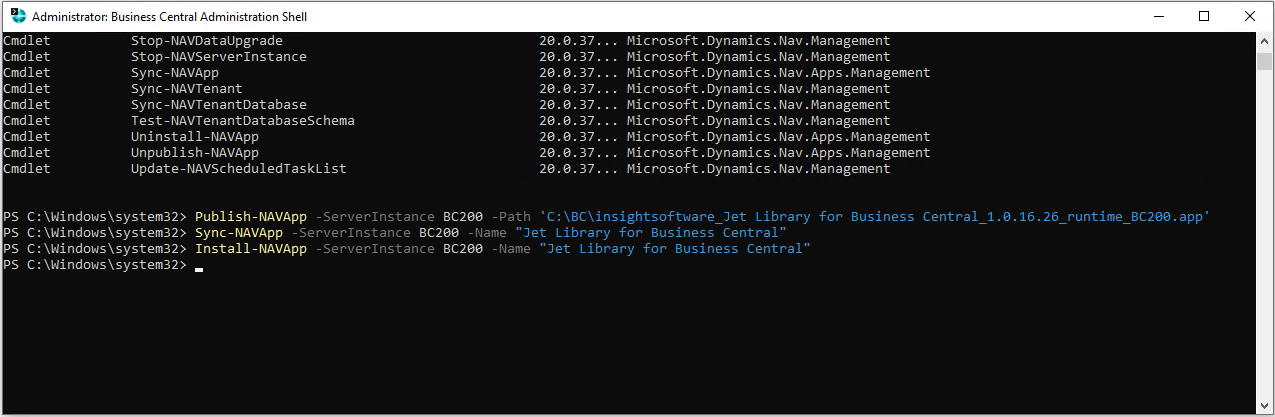
Task: Click the scrollbar down arrow
Action: click(1264, 405)
